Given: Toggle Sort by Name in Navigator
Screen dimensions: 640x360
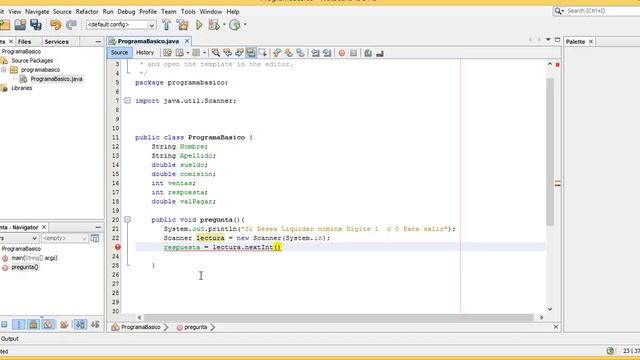Looking at the screenshot, I should [x=80, y=324].
